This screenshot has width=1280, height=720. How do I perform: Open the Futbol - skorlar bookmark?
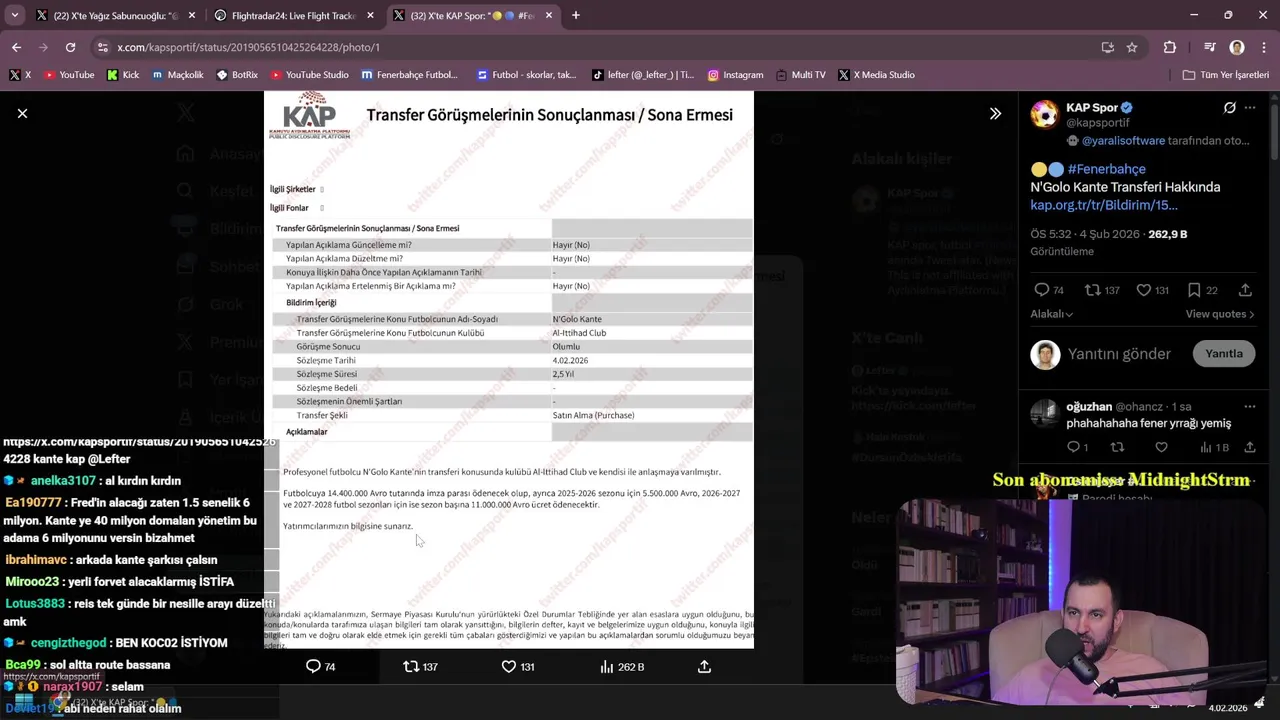point(527,75)
